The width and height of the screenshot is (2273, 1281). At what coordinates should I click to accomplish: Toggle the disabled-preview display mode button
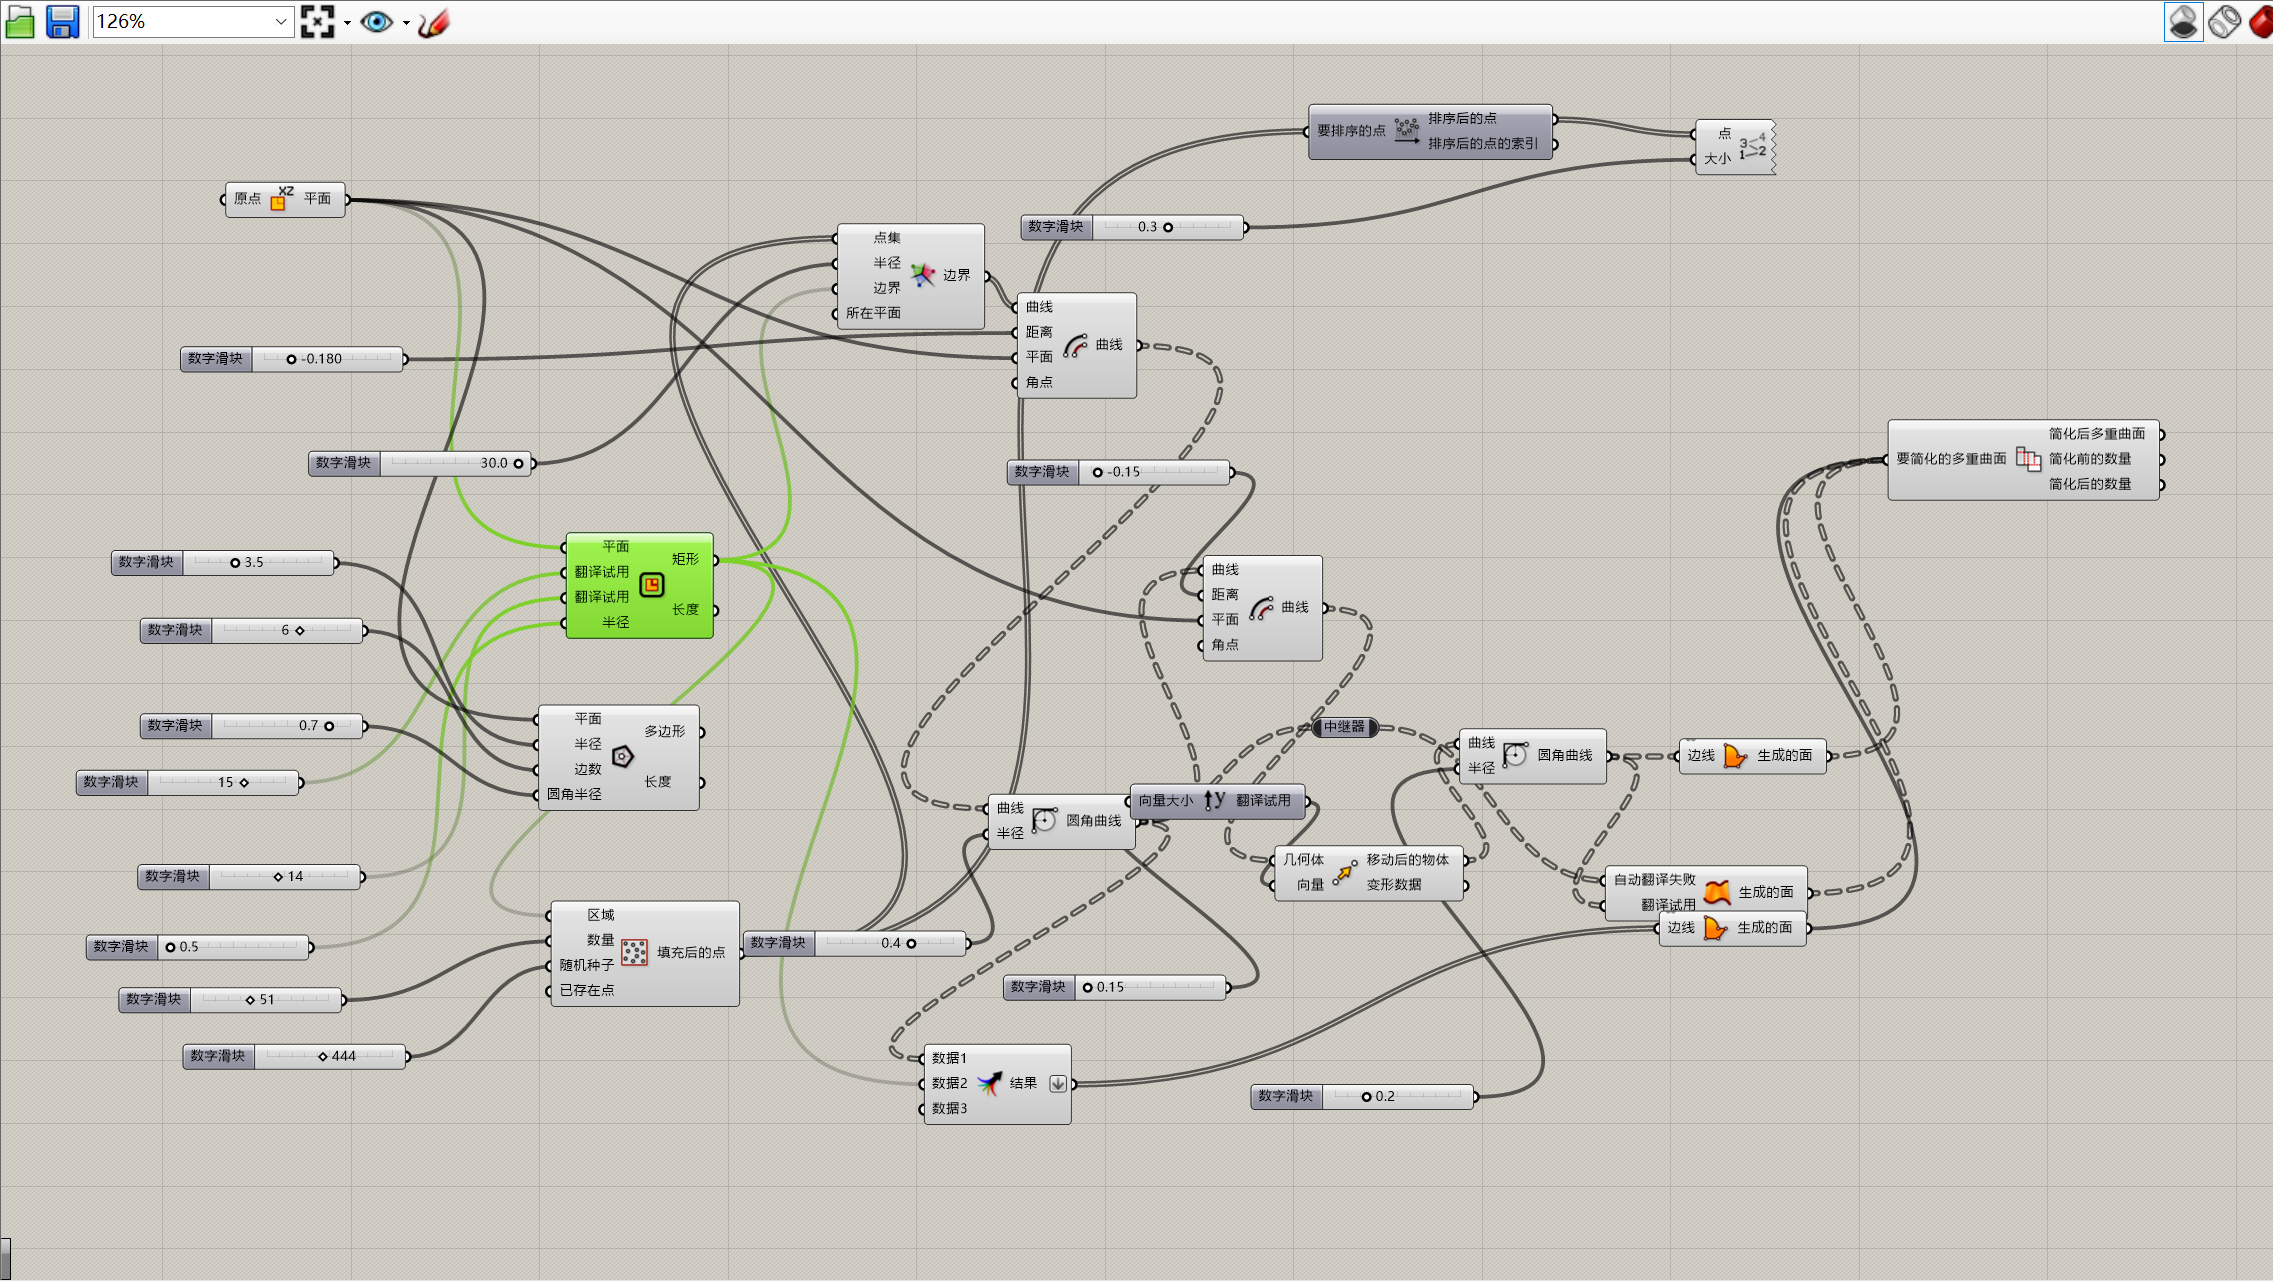point(2183,21)
